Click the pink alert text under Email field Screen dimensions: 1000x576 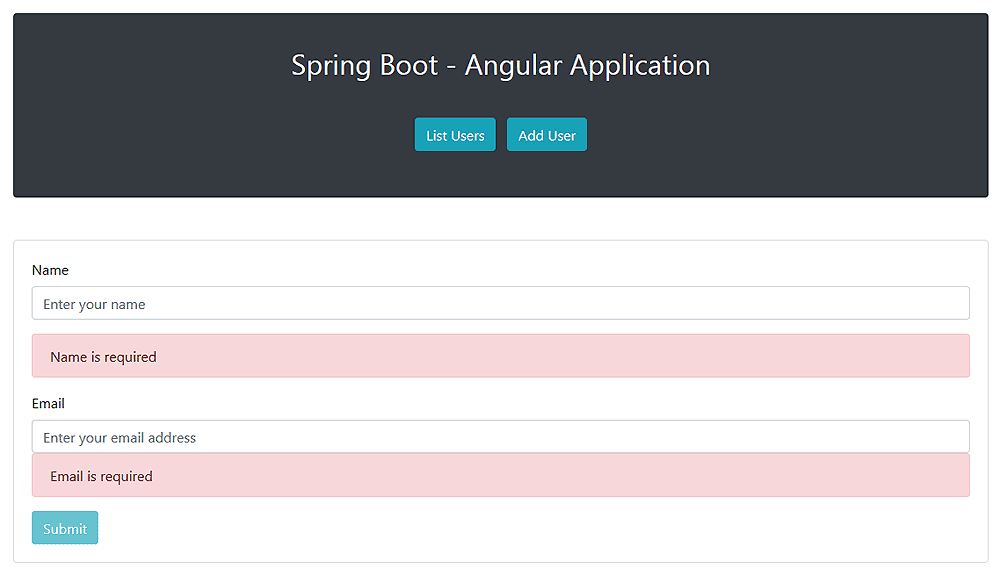pos(101,477)
